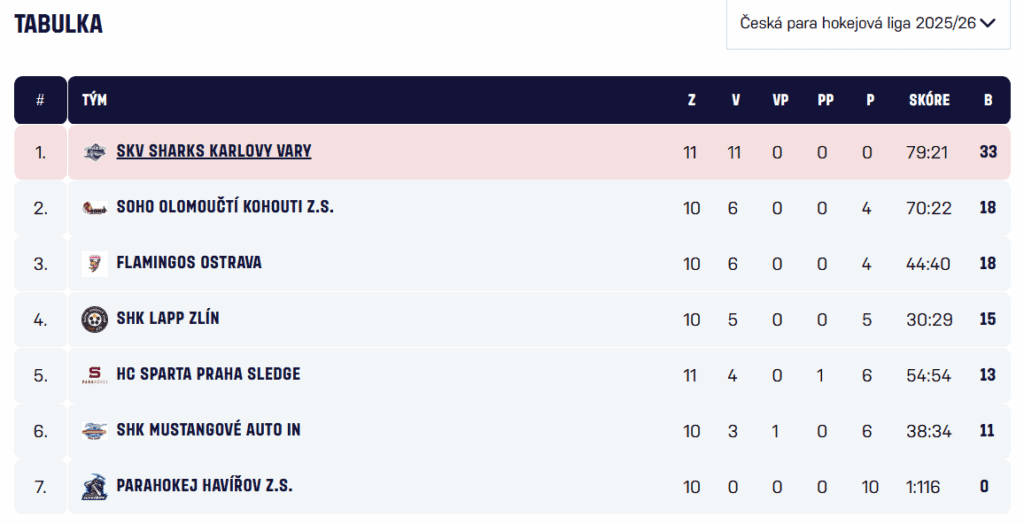The image size is (1024, 524).
Task: Open the SHK LAPP Zlín team name
Action: coord(168,319)
